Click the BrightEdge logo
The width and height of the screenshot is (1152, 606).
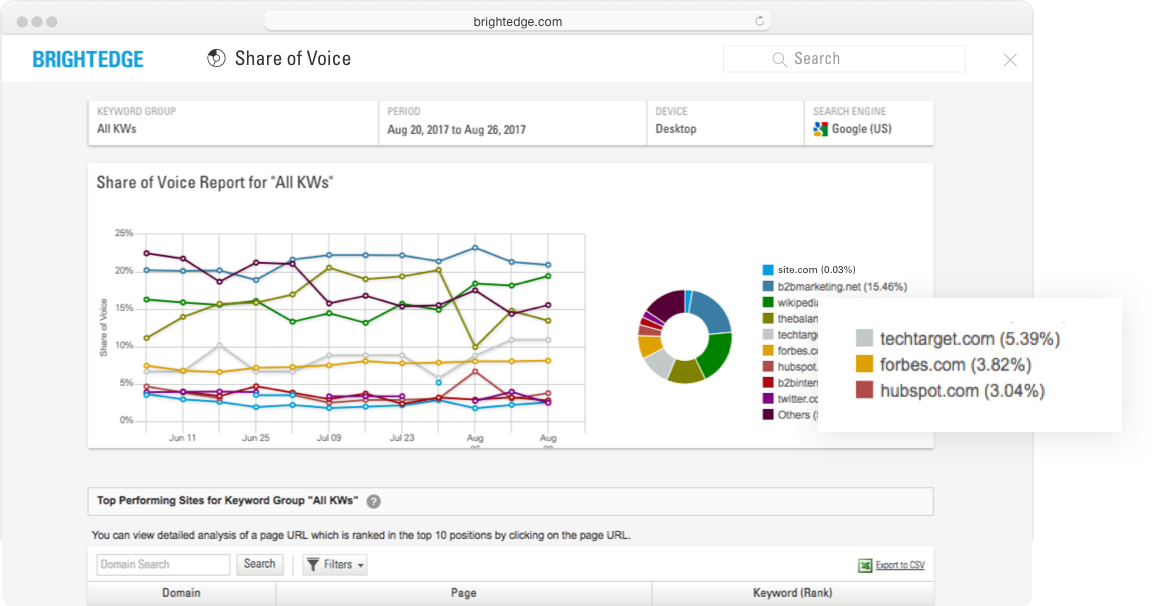coord(88,60)
